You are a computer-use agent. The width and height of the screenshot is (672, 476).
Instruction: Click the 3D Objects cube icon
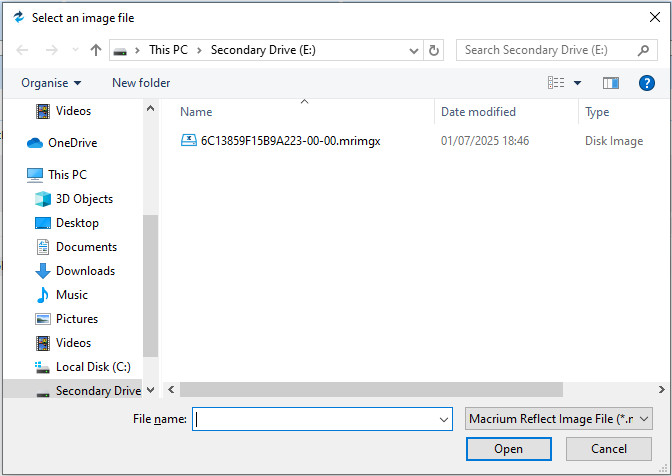click(43, 199)
